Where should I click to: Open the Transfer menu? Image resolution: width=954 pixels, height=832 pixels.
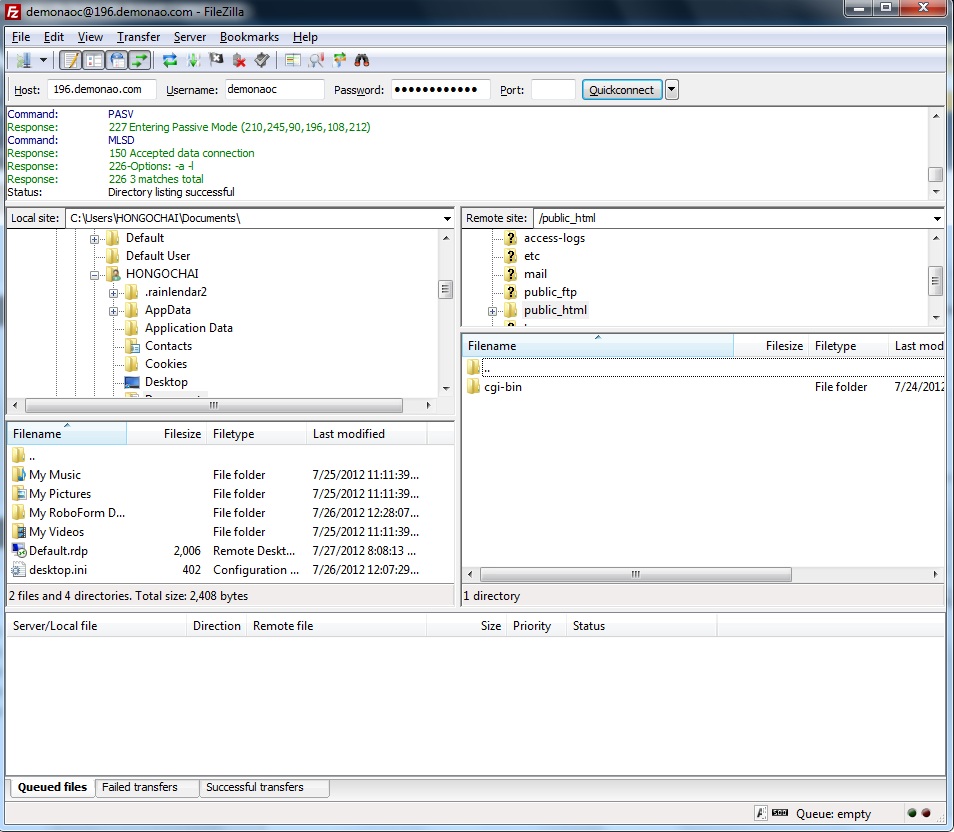click(138, 37)
